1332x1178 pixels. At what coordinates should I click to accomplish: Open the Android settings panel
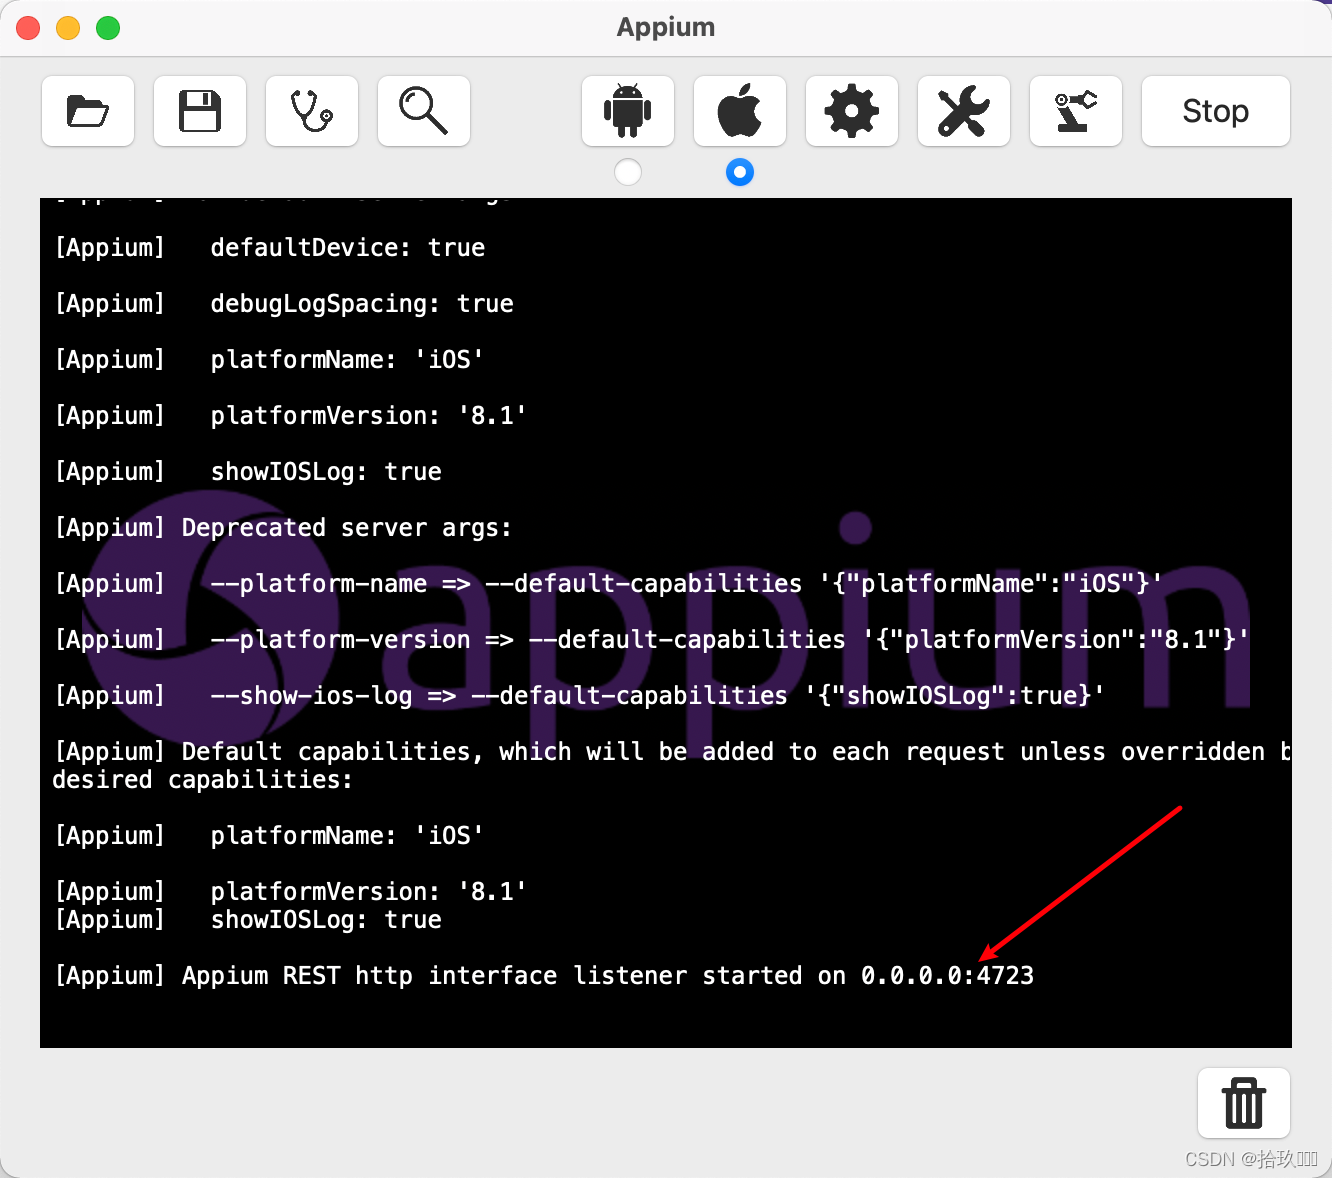click(x=627, y=111)
